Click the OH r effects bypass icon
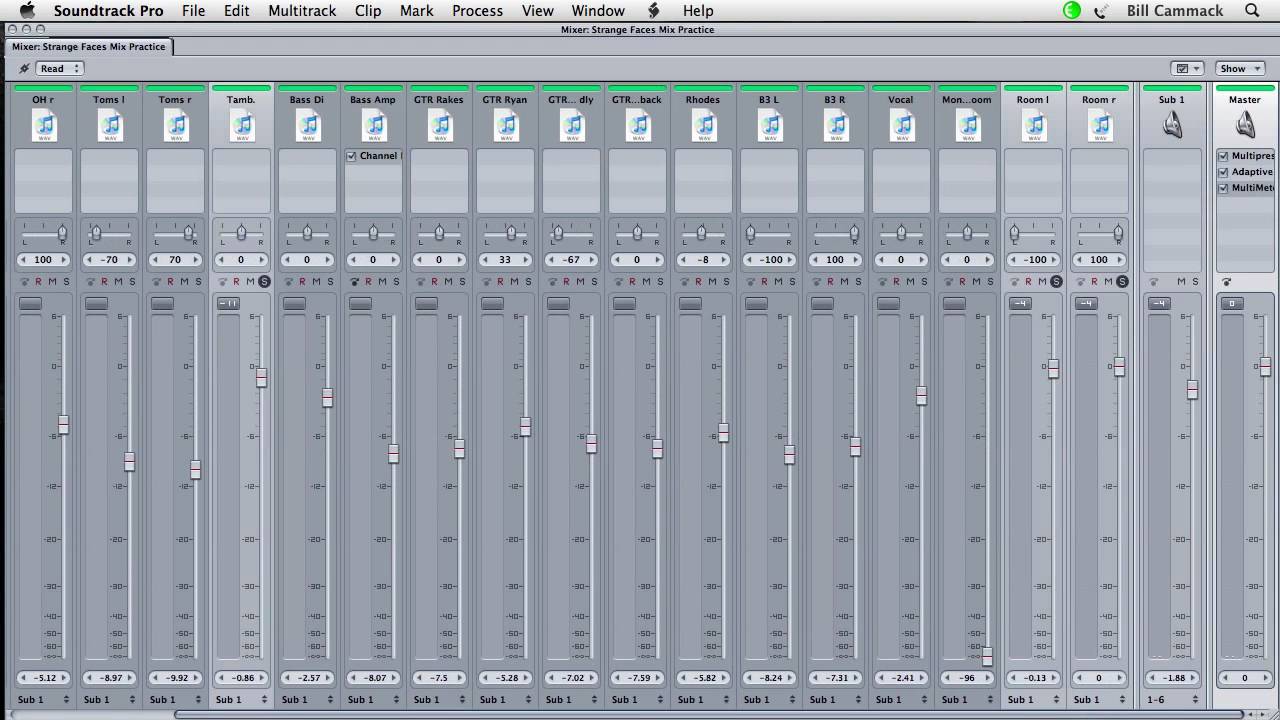The height and width of the screenshot is (720, 1280). click(25, 282)
